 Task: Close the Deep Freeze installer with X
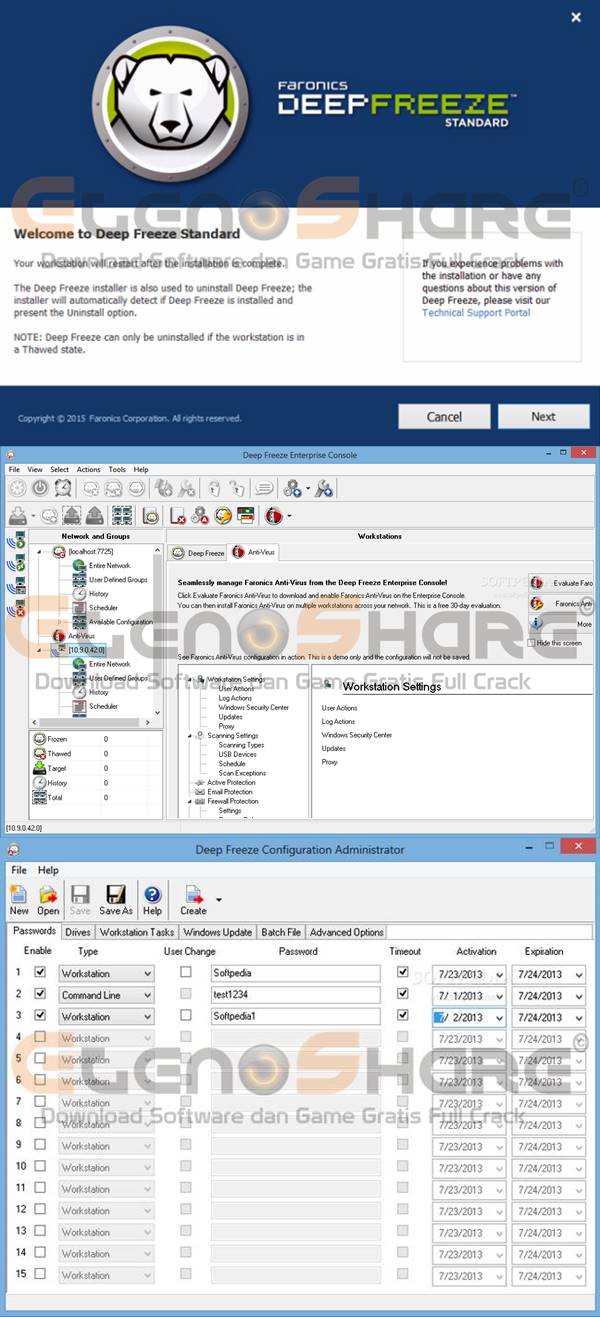pyautogui.click(x=576, y=17)
